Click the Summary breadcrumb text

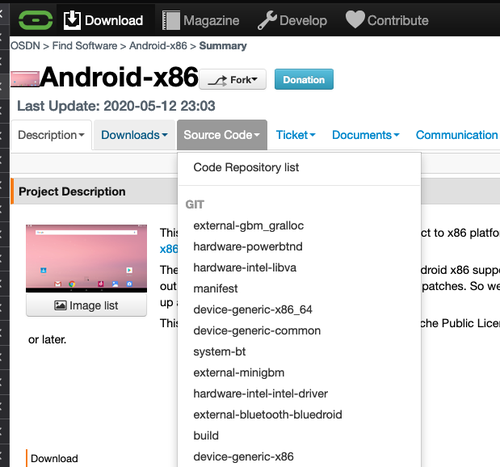[223, 46]
